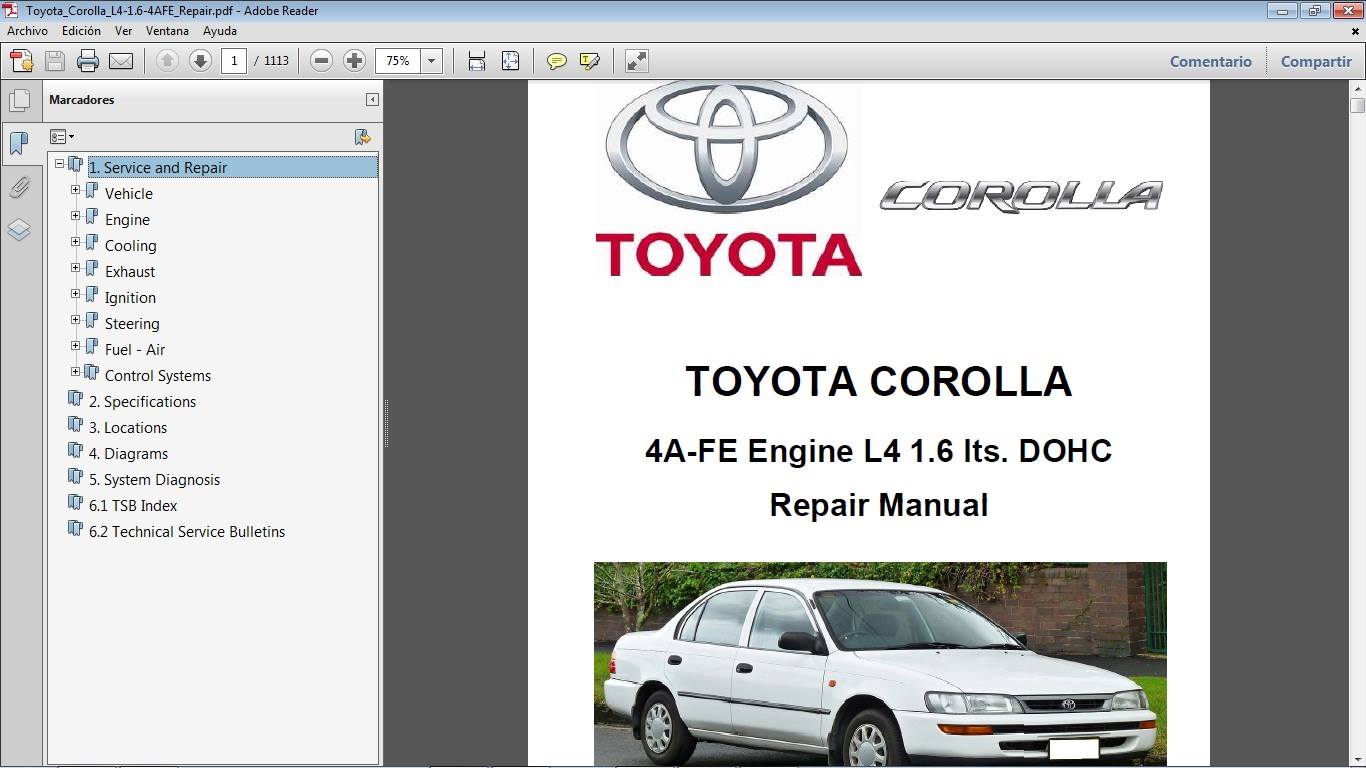Collapse the Bookmarks navigation pane

[x=372, y=100]
